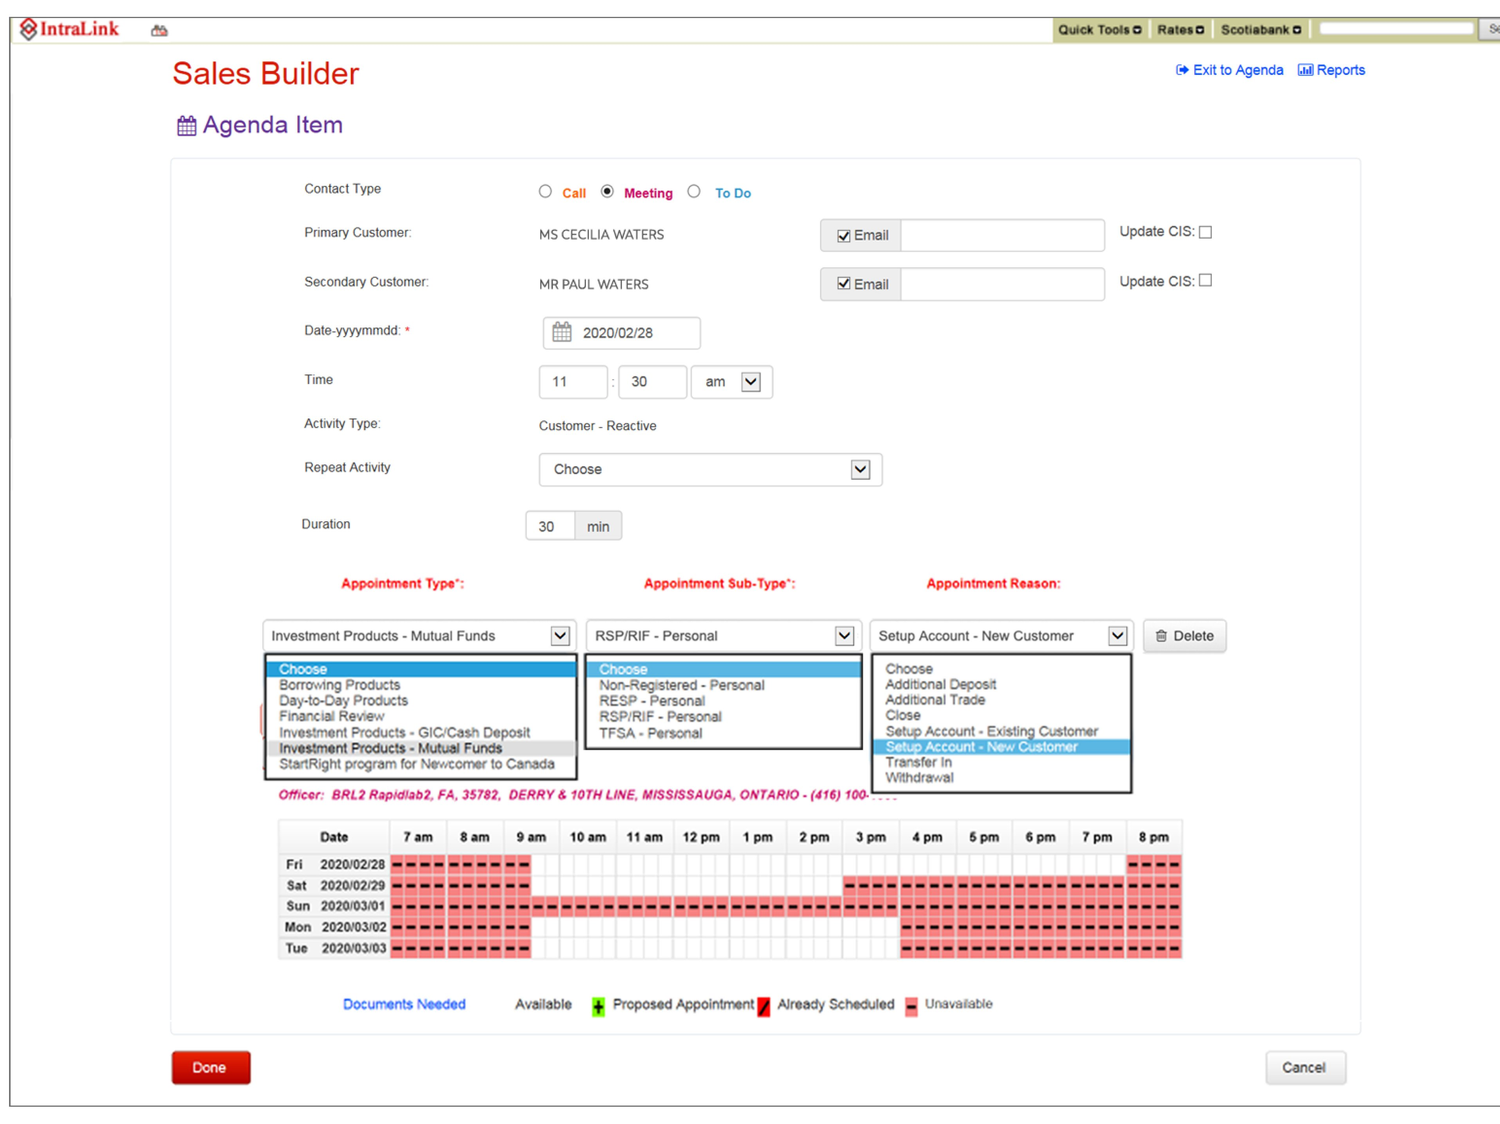Click the red Done button
This screenshot has height=1124, width=1500.
tap(210, 1068)
